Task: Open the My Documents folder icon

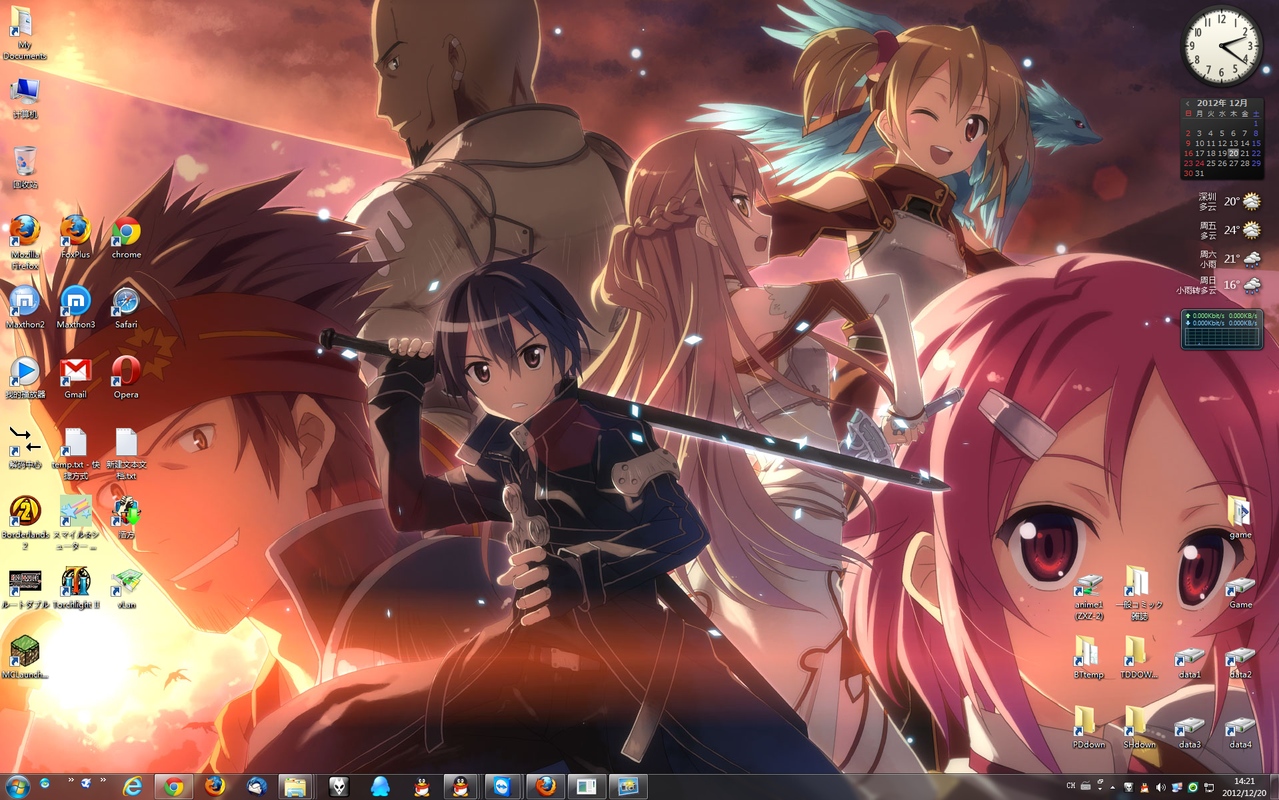Action: tap(24, 33)
